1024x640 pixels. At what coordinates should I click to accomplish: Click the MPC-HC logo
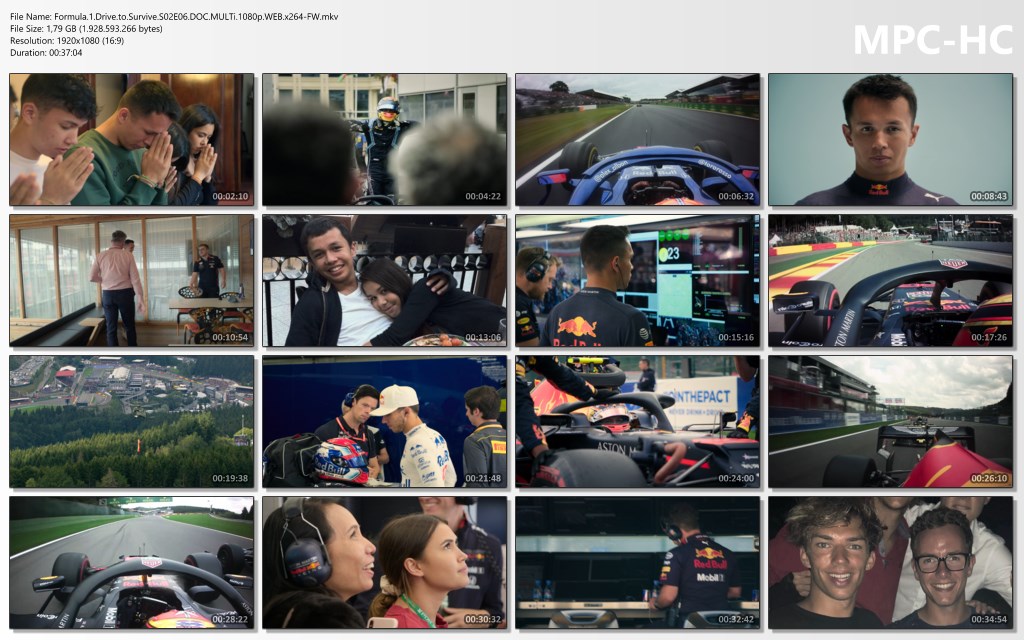click(932, 40)
